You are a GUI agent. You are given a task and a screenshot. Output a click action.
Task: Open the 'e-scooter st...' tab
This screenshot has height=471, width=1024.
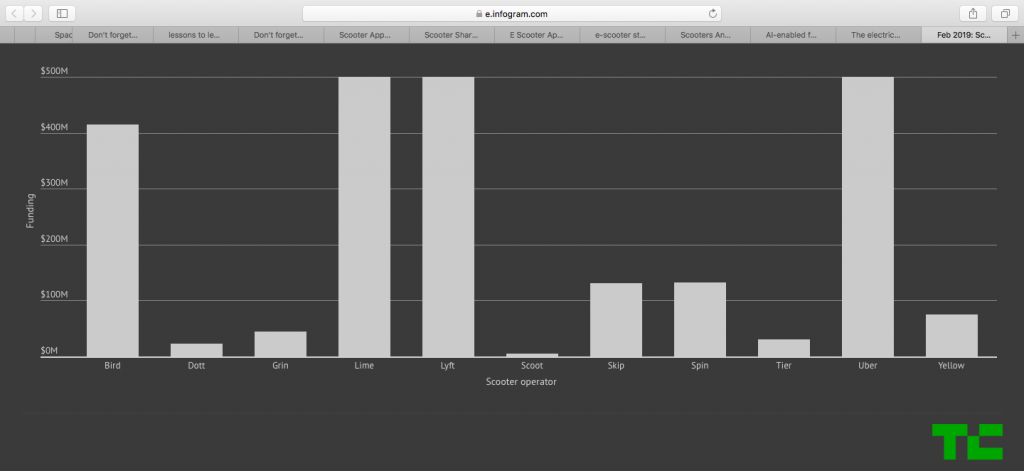pyautogui.click(x=622, y=34)
